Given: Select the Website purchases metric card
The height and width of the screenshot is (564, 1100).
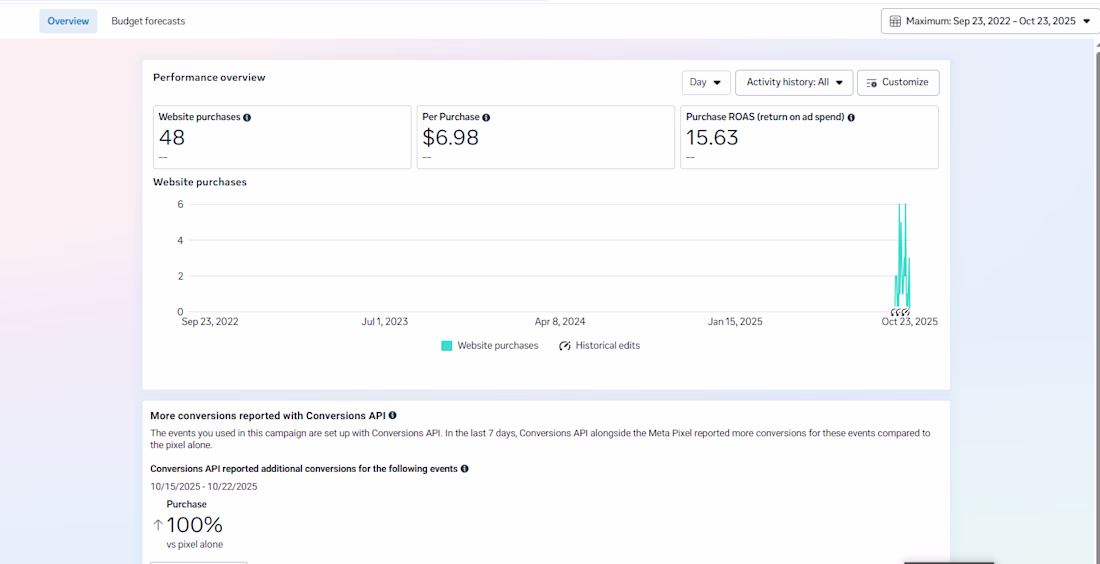Looking at the screenshot, I should pos(282,137).
